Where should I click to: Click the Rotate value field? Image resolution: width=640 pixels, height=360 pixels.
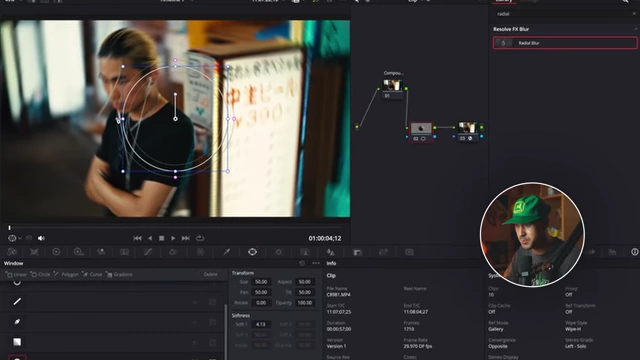(261, 303)
